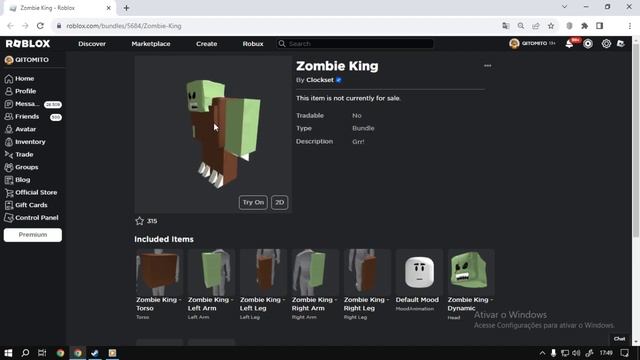Open Task View on the taskbar
This screenshot has width=640, height=360.
coord(42,353)
